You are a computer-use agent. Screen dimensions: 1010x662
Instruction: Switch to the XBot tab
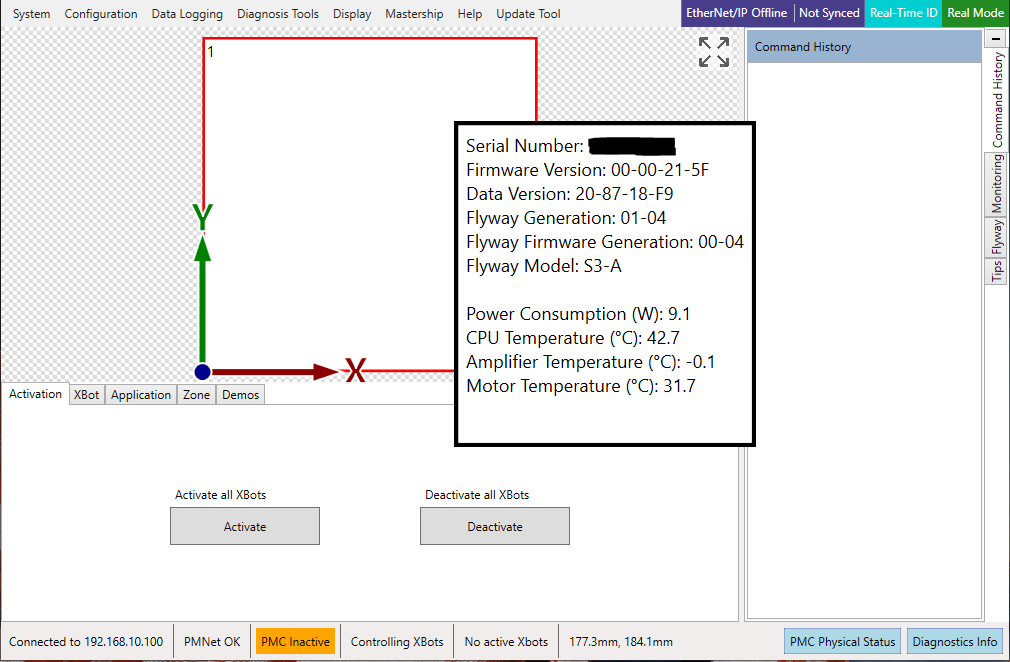coord(87,395)
